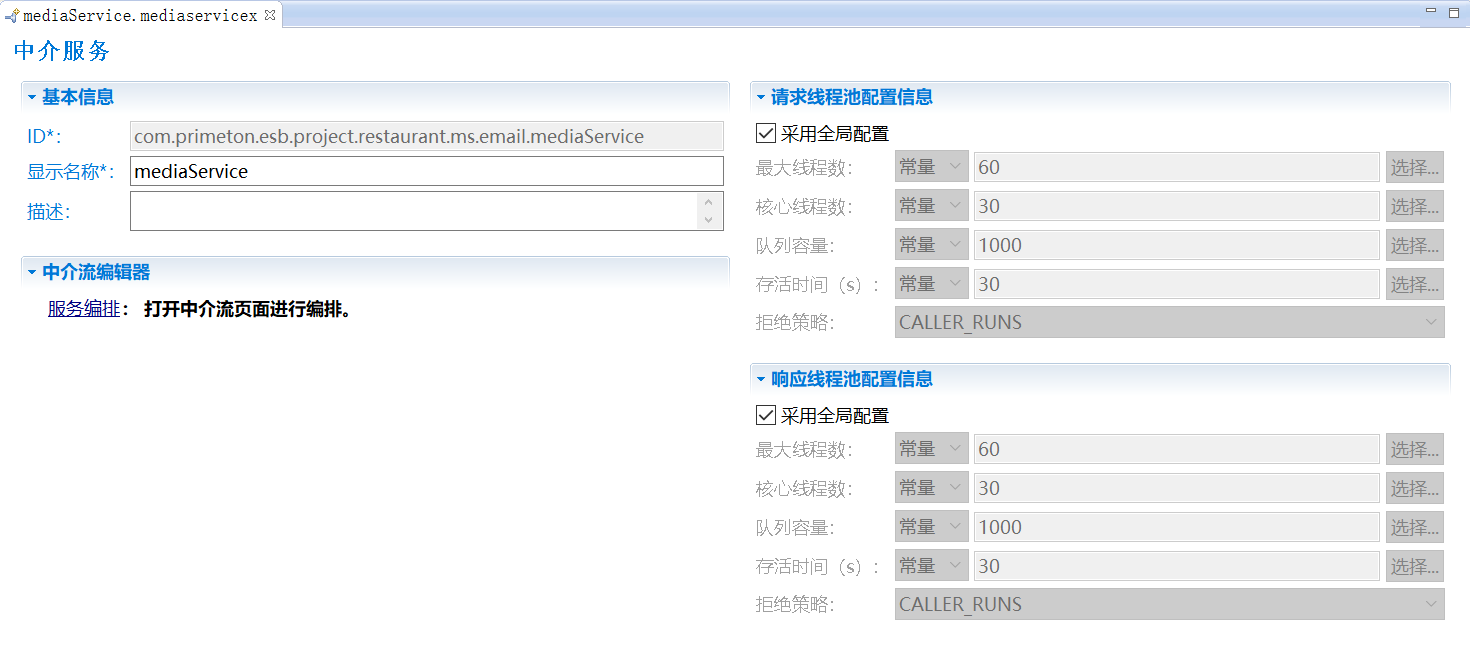Uncheck 采用全局配置 in request thread pool
Image resolution: width=1470 pixels, height=662 pixels.
tap(767, 133)
